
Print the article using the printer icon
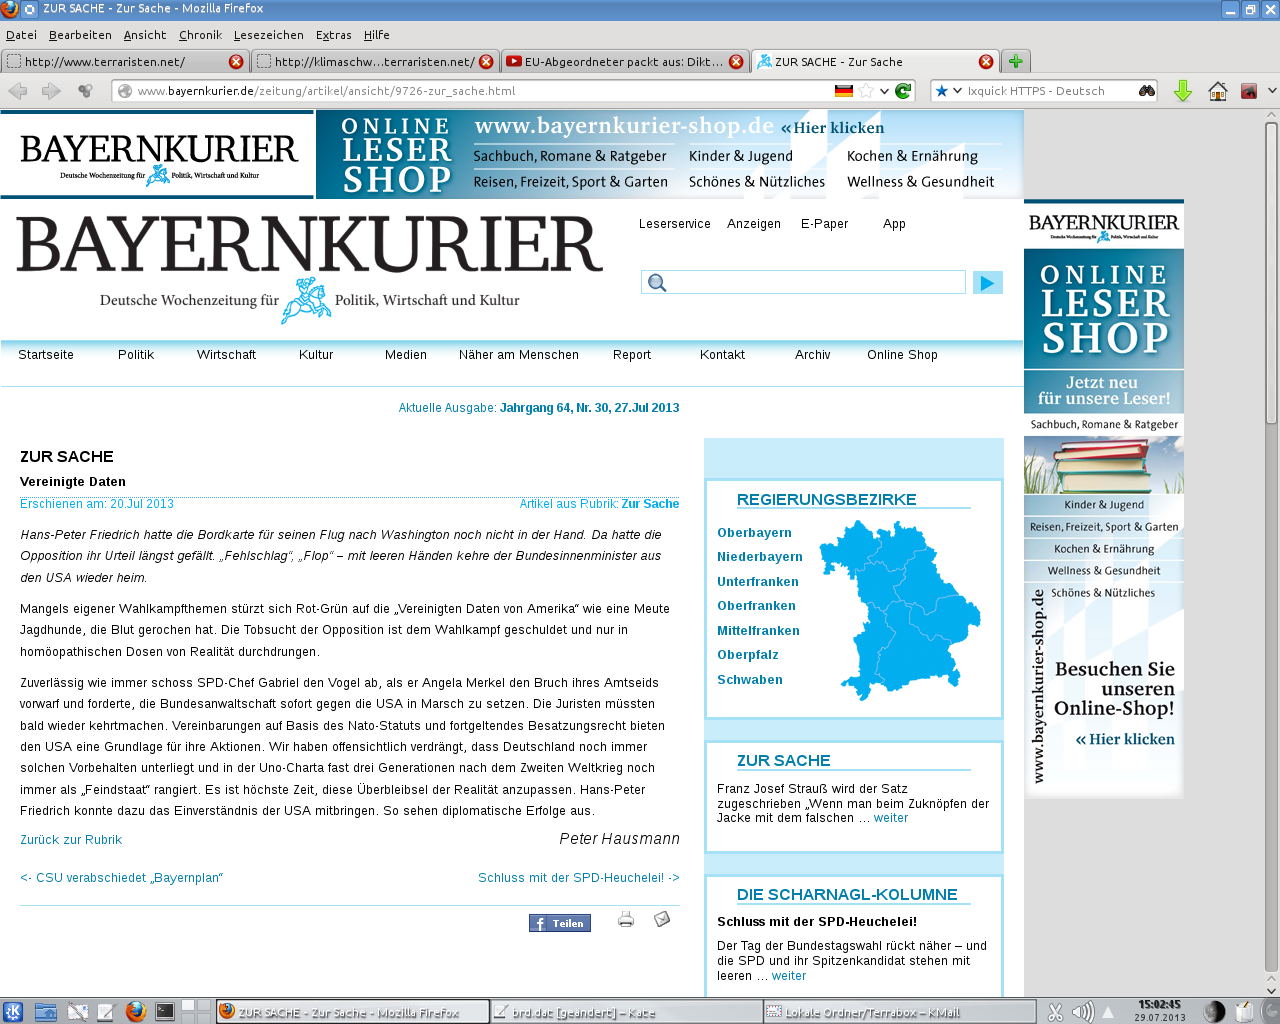(626, 920)
